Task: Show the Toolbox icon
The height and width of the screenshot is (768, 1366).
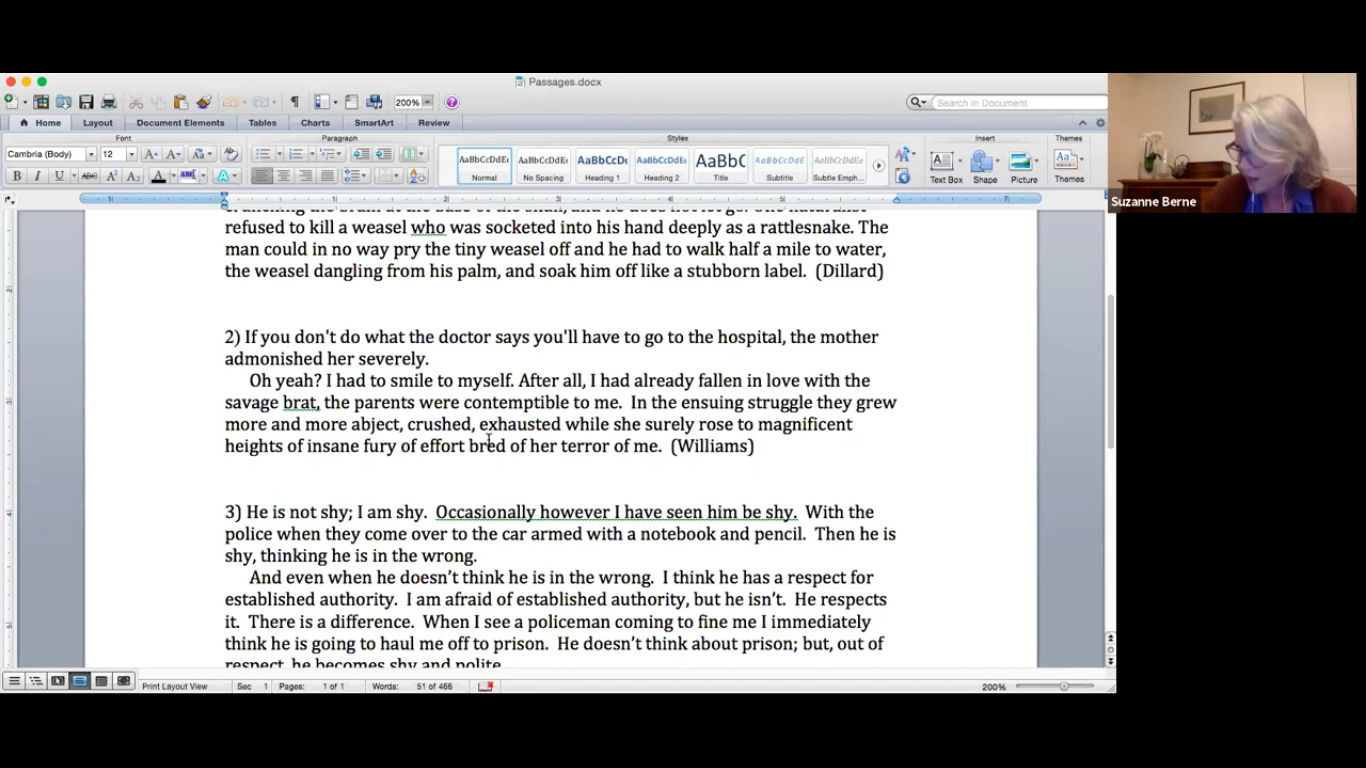Action: click(x=352, y=102)
